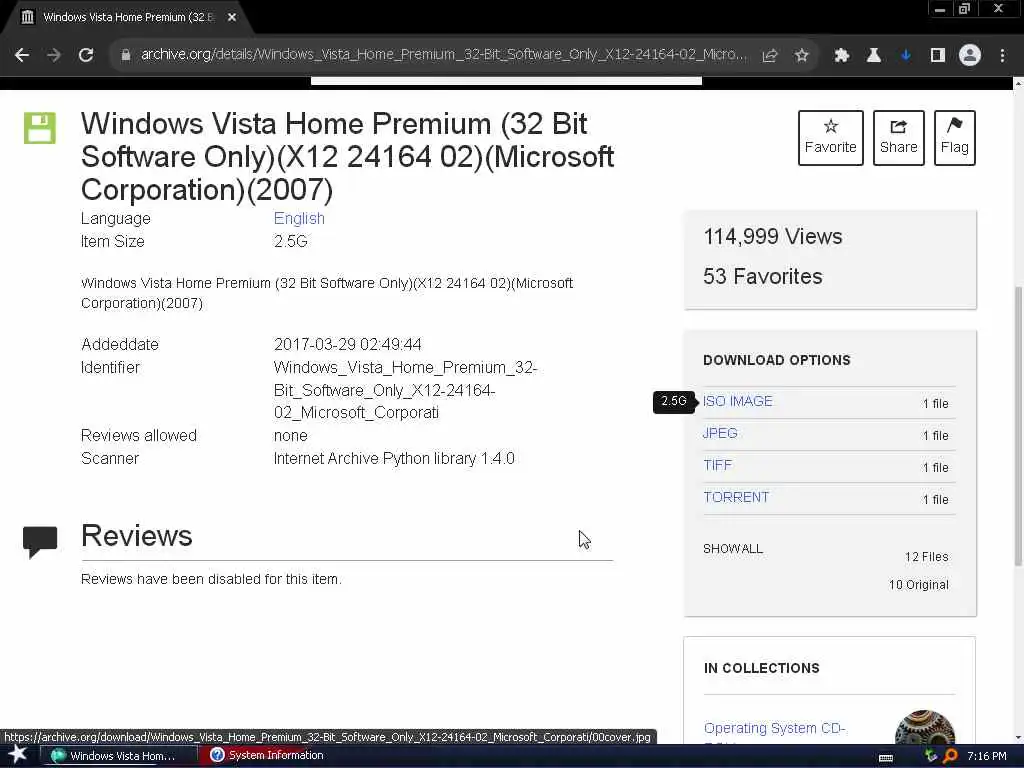1024x768 pixels.
Task: Toggle the browser side panel
Action: click(x=938, y=56)
